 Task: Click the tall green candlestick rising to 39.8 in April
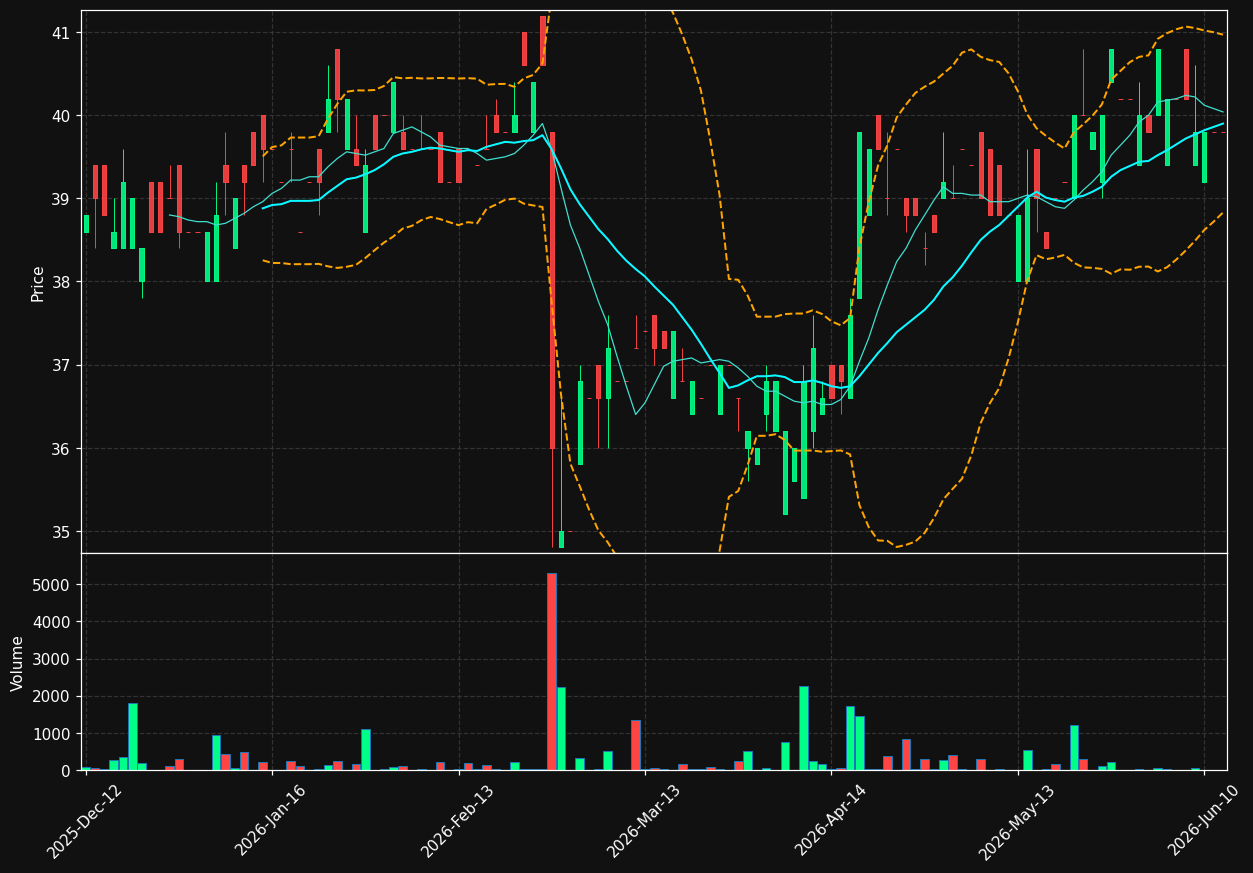[x=859, y=215]
